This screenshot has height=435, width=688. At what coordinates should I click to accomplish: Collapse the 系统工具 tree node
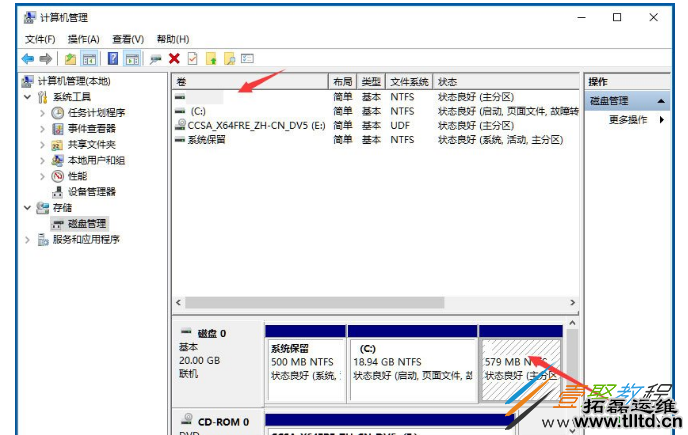tap(27, 97)
